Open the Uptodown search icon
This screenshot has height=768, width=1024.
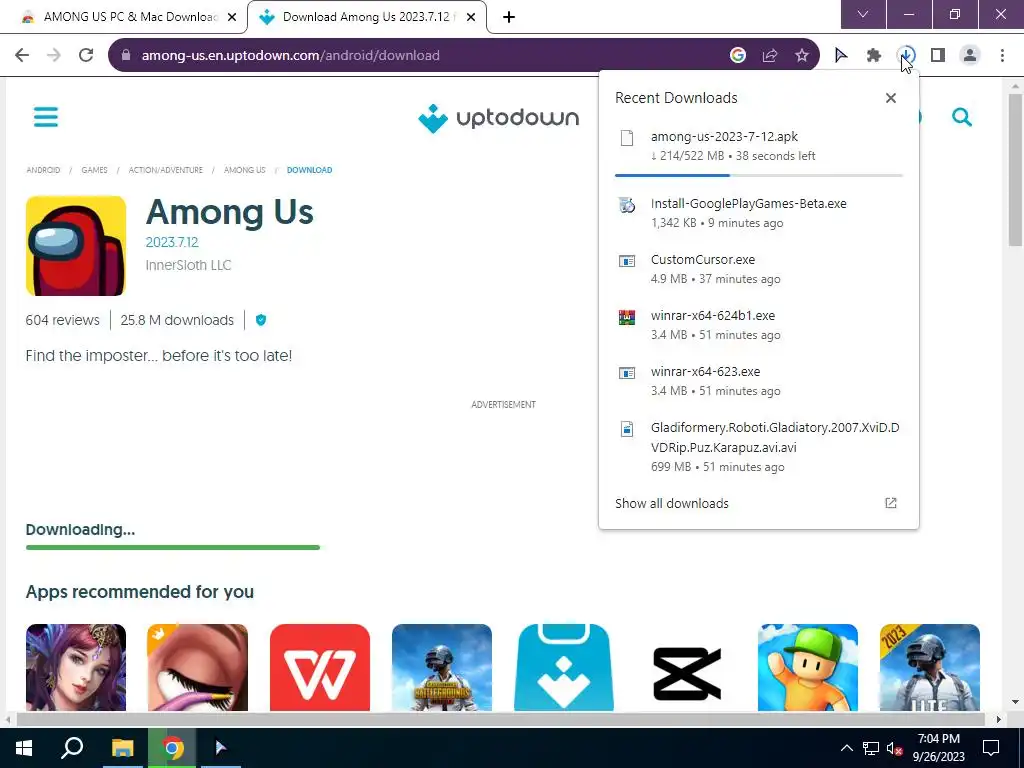[x=962, y=118]
